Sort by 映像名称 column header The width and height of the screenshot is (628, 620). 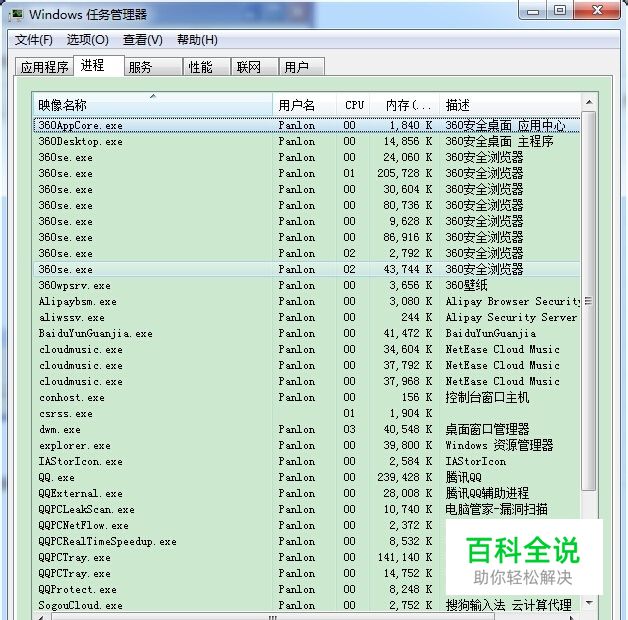point(152,105)
